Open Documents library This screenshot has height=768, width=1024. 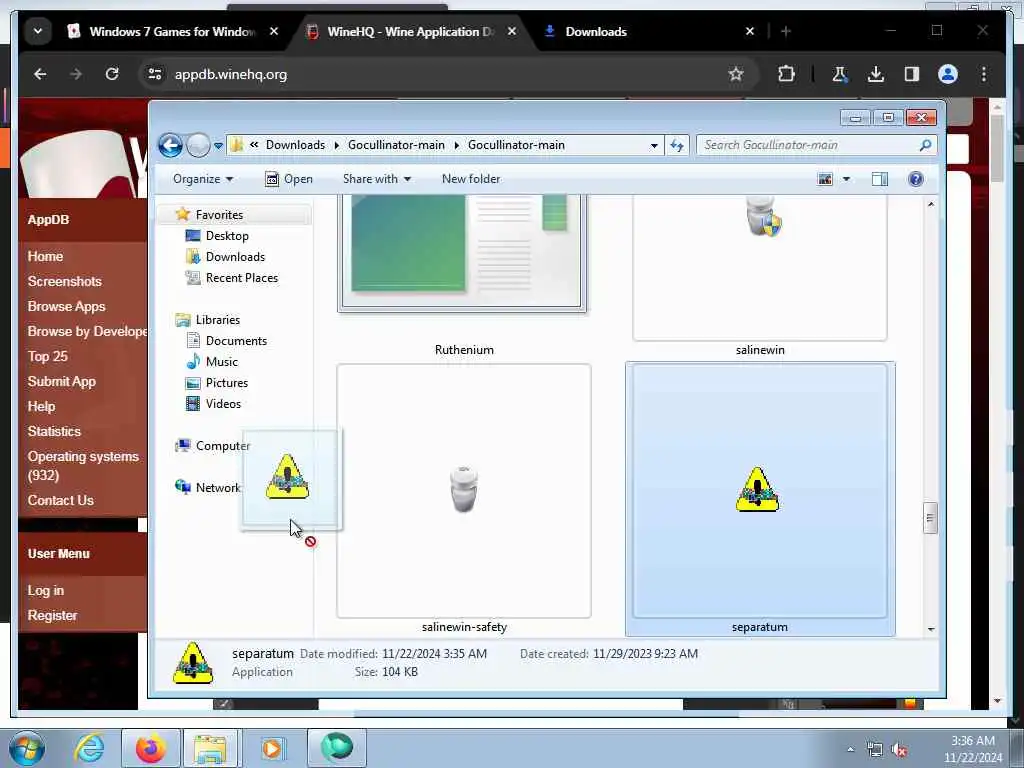pos(236,340)
